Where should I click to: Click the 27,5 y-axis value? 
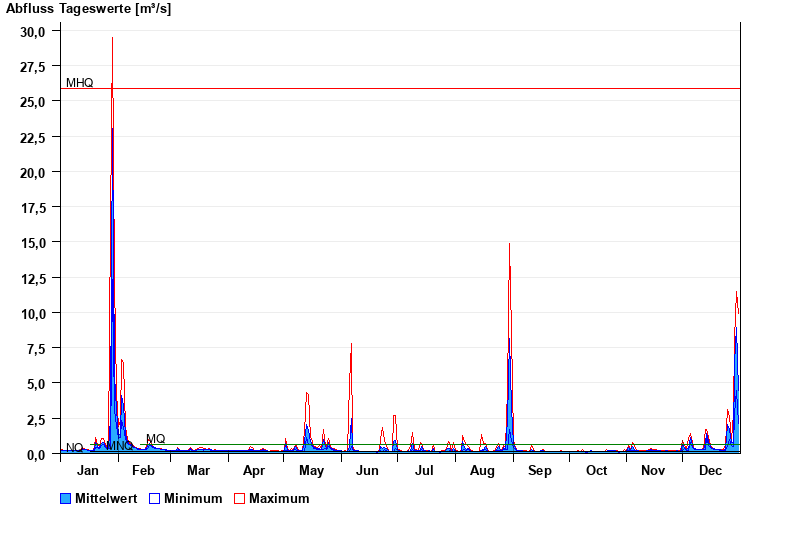33,67
